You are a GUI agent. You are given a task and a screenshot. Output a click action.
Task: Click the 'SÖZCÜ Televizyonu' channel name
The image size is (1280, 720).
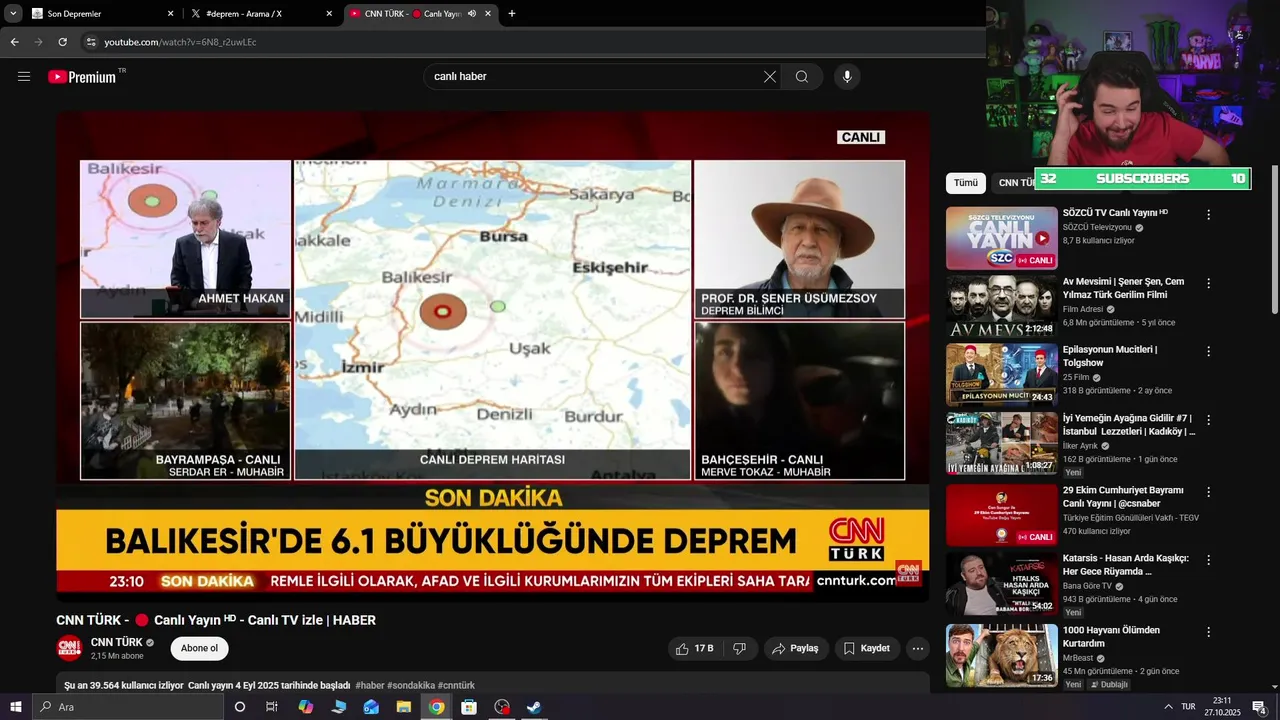pos(1097,228)
